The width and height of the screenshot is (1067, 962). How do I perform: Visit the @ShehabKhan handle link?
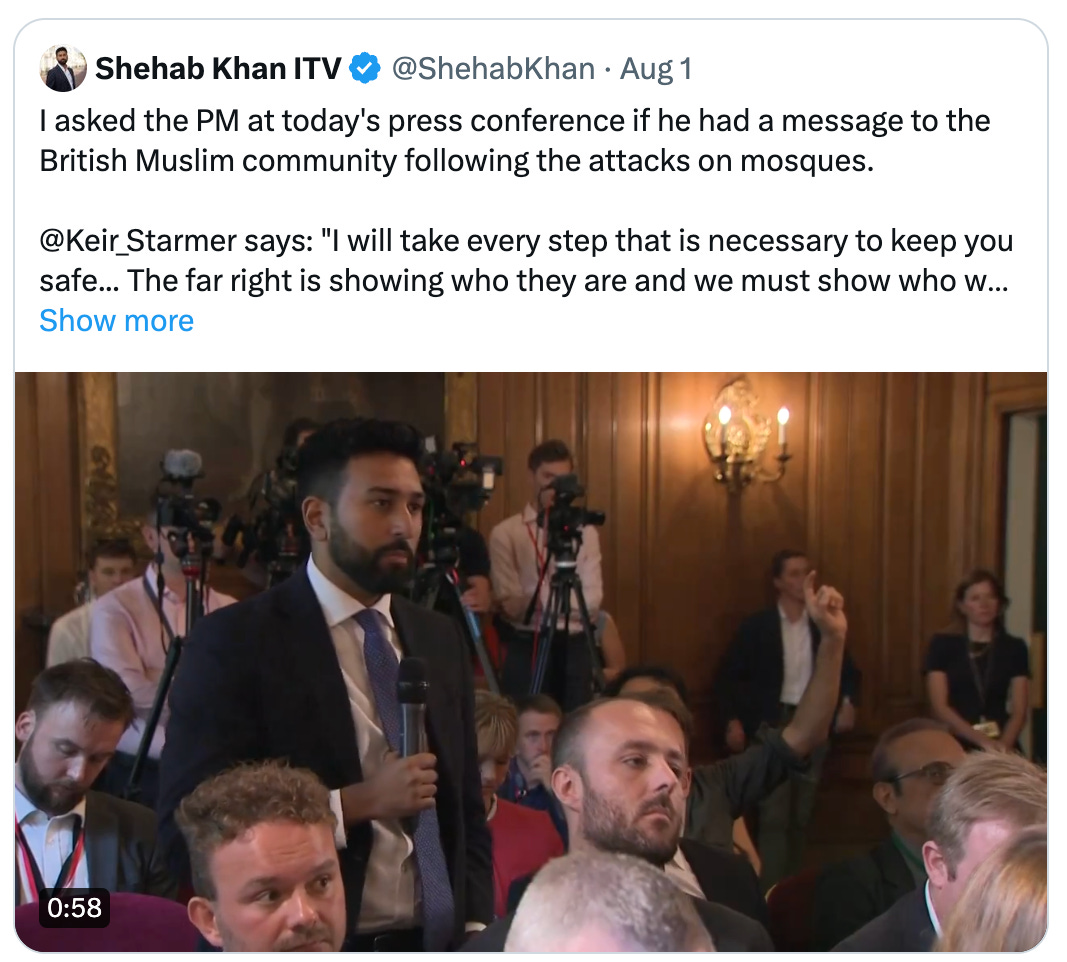(x=493, y=69)
